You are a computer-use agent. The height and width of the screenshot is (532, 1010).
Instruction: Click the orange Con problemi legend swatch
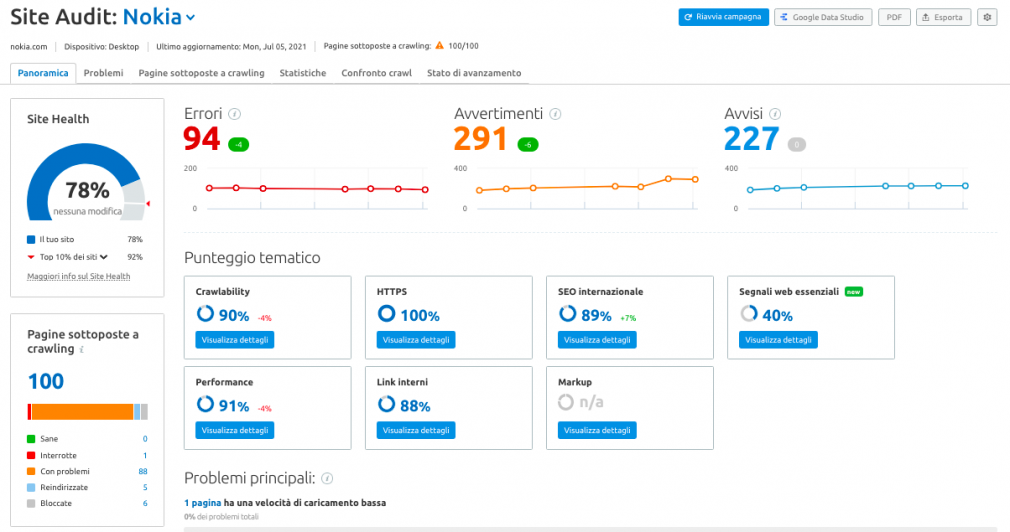31,471
